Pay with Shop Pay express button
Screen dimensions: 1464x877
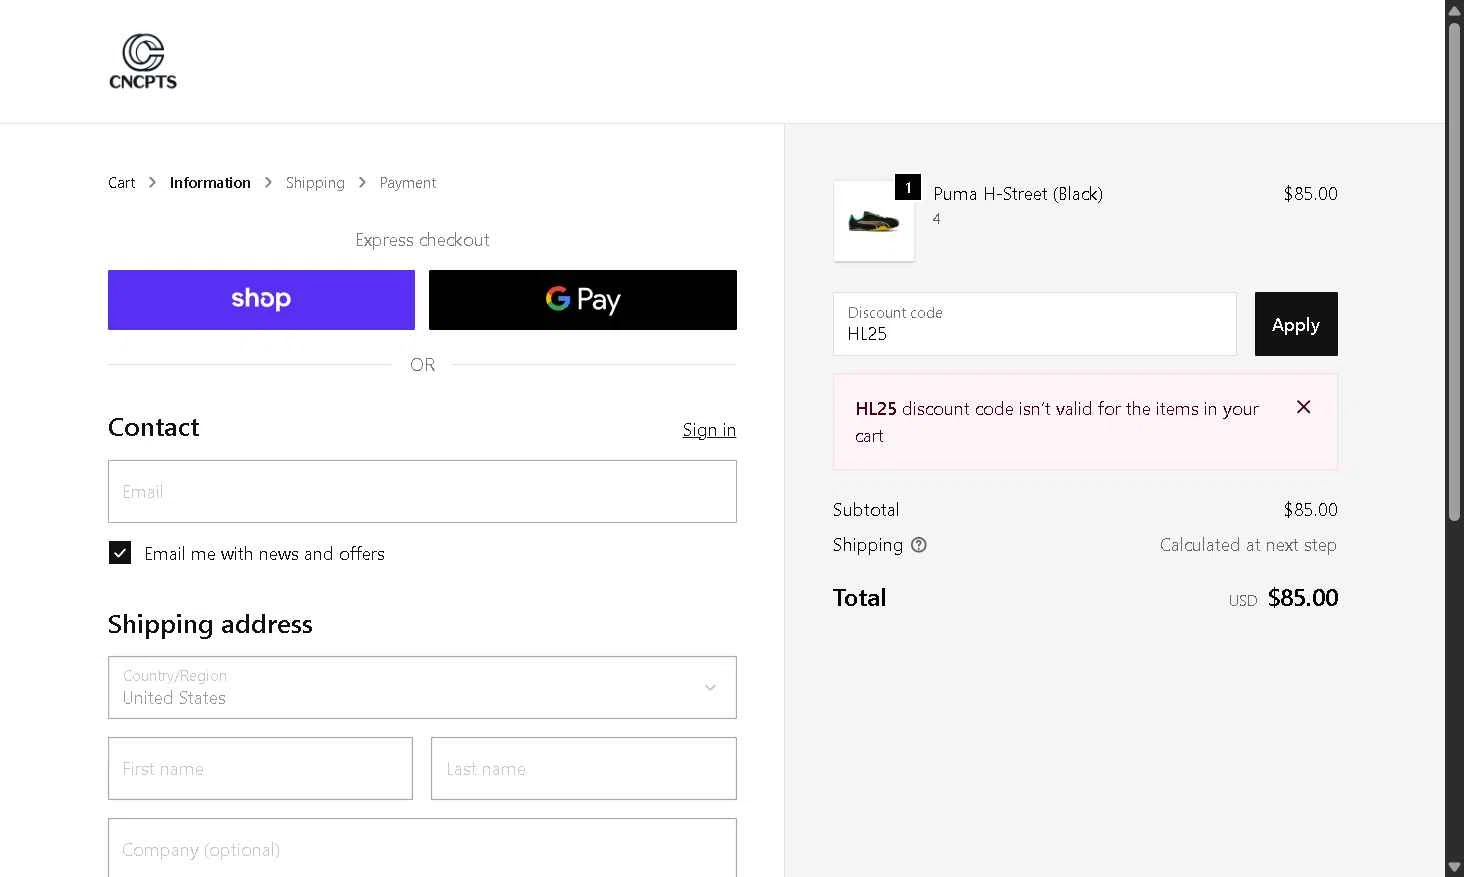pos(261,300)
